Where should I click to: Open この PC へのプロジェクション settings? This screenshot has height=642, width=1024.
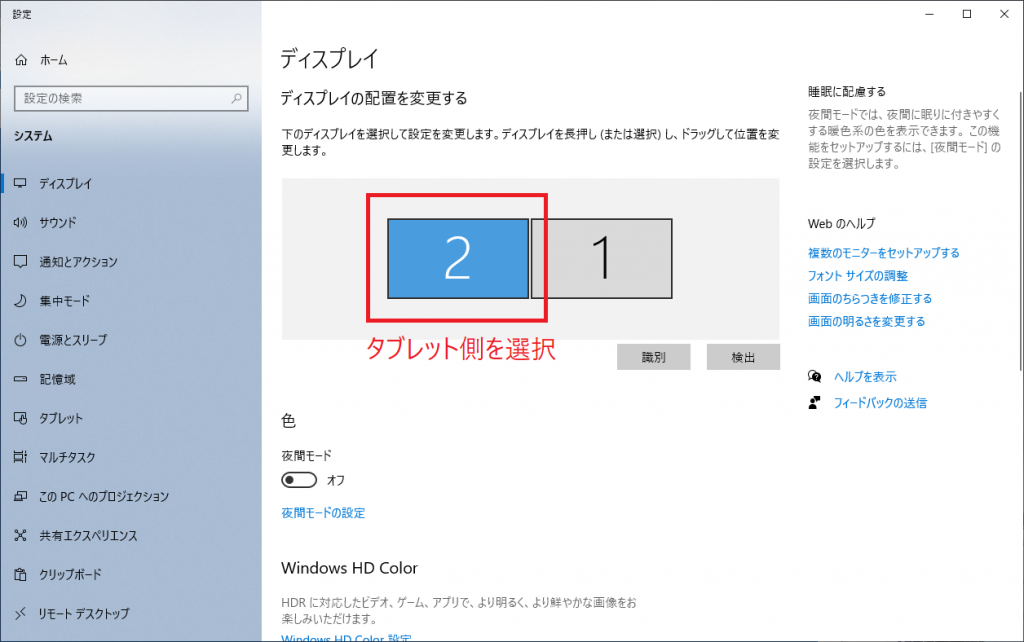104,496
